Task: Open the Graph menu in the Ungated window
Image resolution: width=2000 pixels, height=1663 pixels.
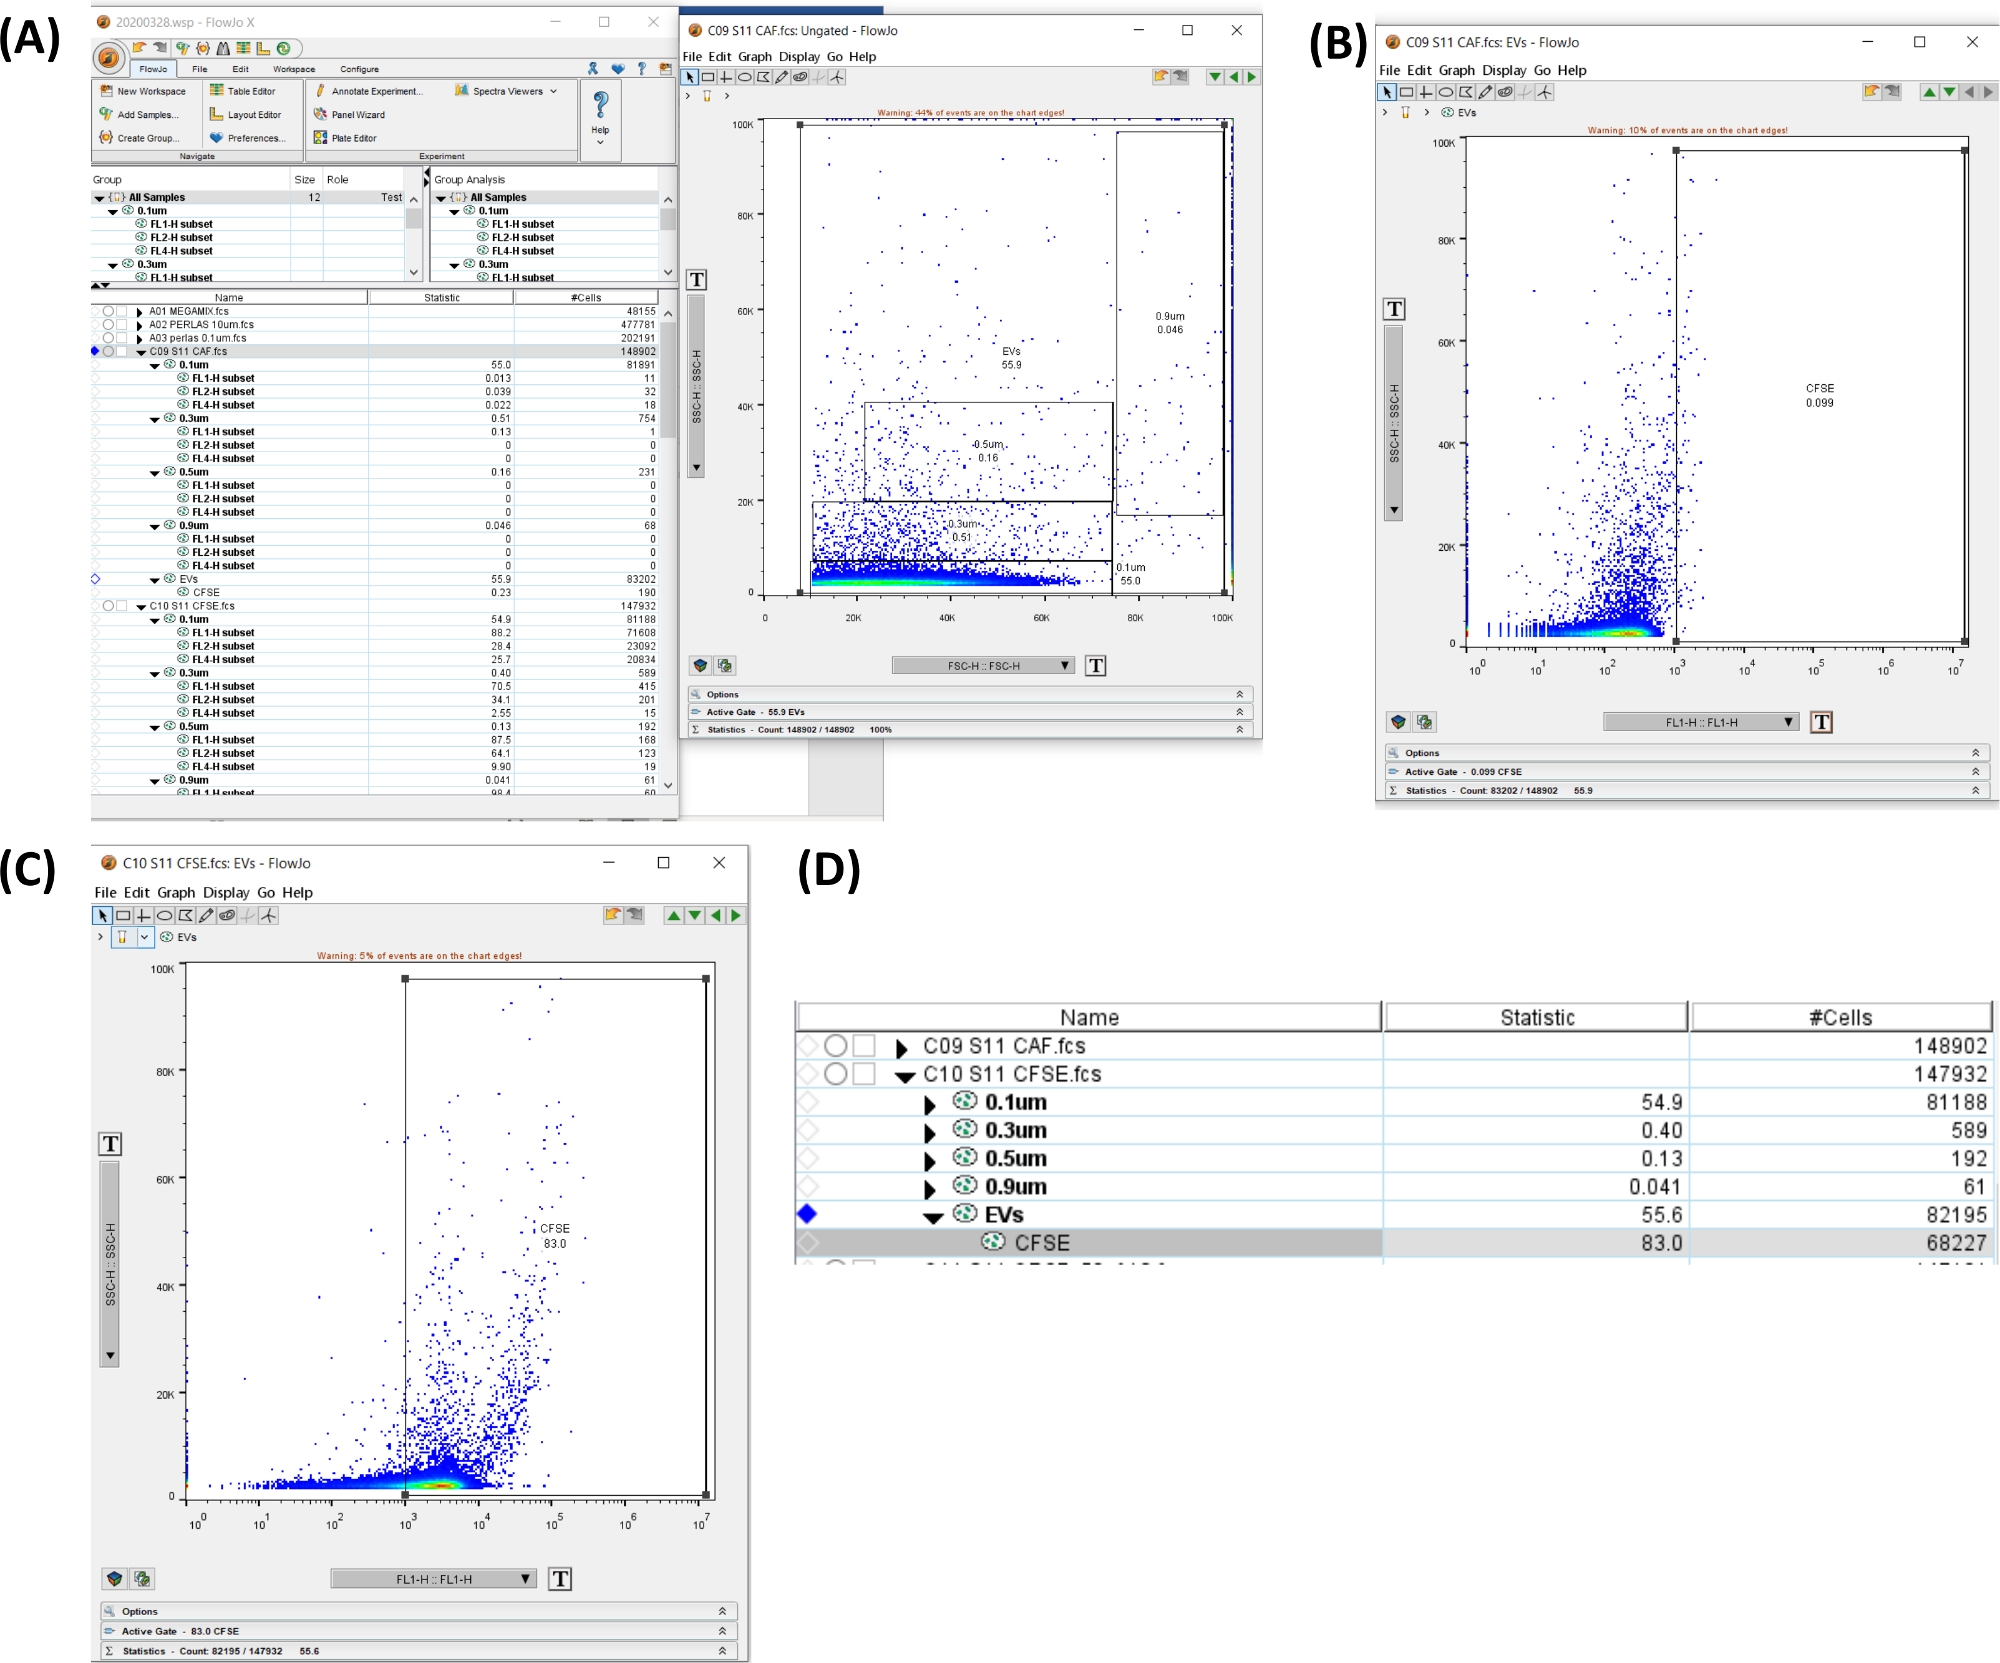Action: pyautogui.click(x=754, y=57)
